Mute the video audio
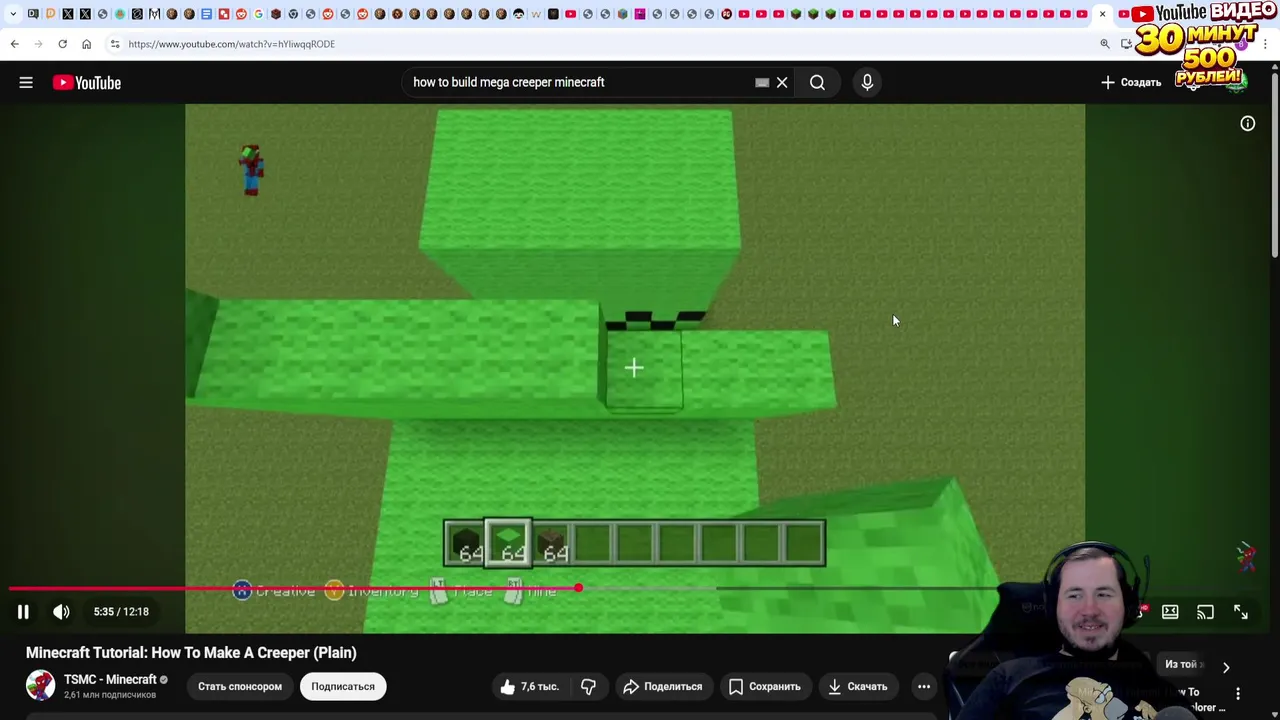 (61, 612)
